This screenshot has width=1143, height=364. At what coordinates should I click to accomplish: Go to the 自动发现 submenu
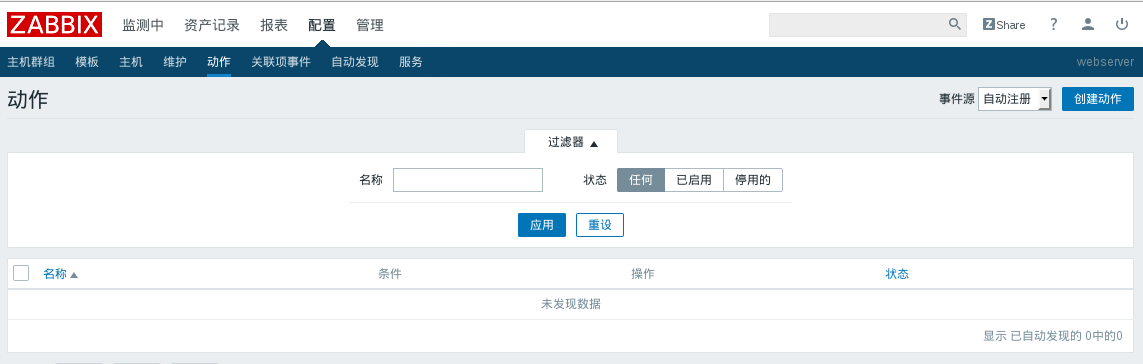(x=355, y=62)
